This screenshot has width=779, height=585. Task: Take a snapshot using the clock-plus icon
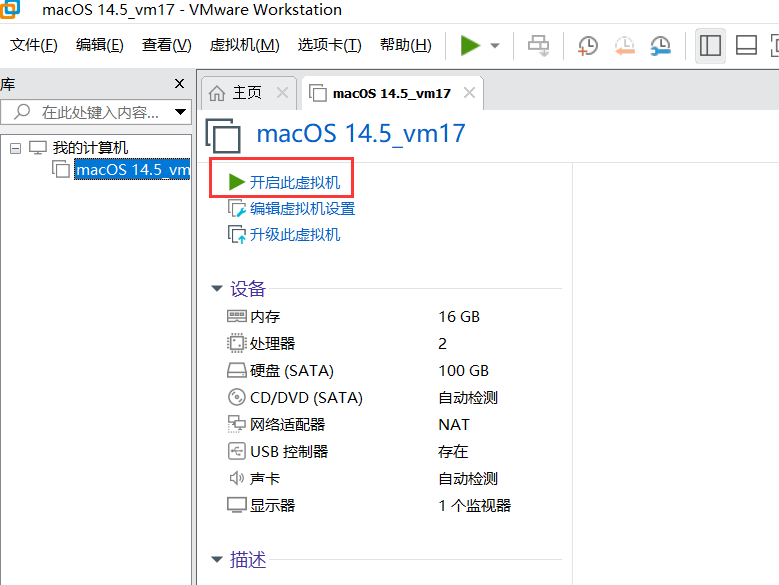(588, 45)
